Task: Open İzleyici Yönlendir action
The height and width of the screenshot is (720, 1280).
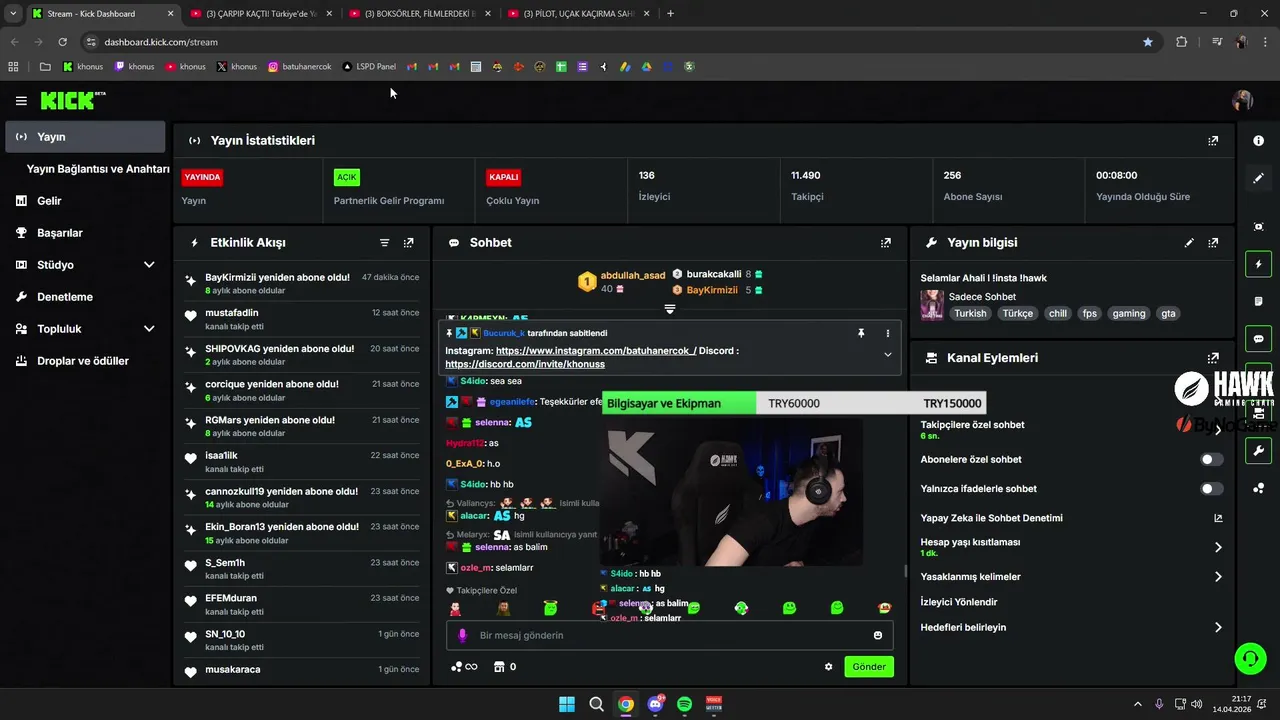Action: coord(959,602)
